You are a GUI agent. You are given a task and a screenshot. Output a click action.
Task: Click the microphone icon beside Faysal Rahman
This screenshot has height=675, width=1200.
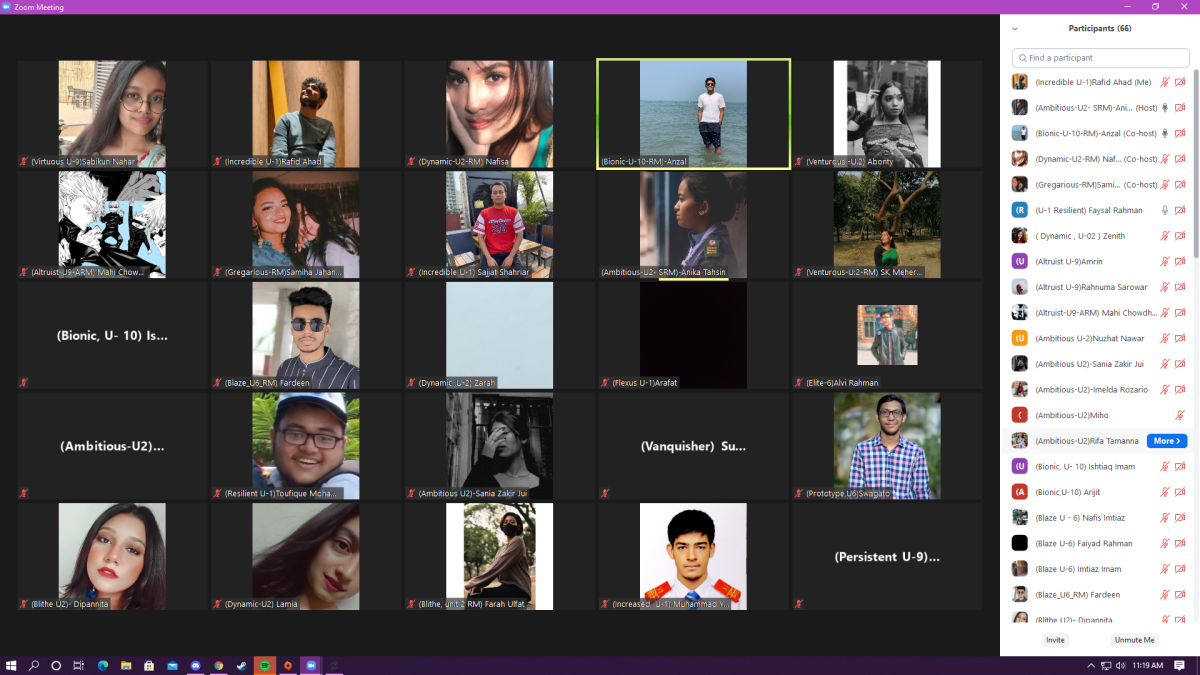click(x=1164, y=210)
